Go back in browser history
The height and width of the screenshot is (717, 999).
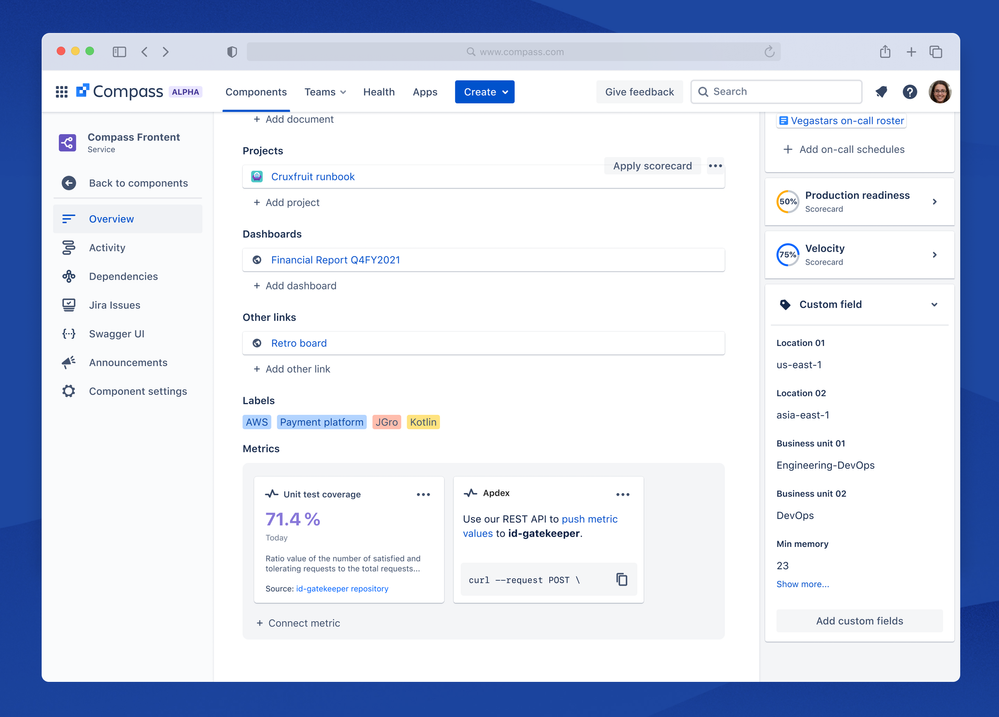[145, 52]
